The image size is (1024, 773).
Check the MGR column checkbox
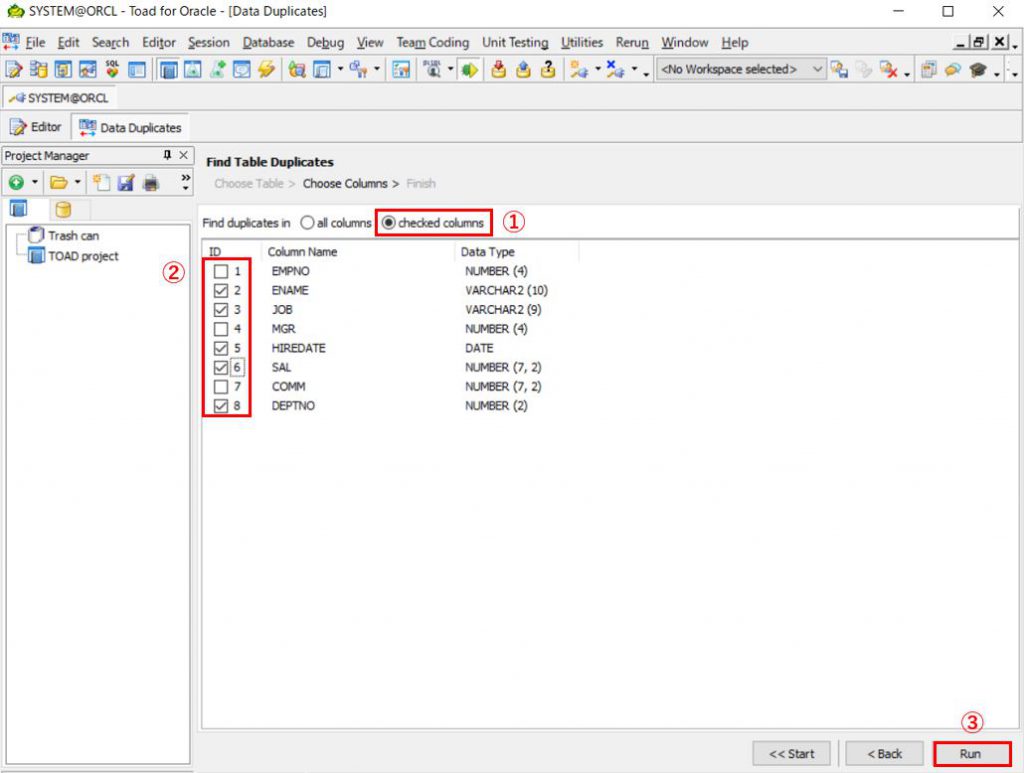[221, 329]
